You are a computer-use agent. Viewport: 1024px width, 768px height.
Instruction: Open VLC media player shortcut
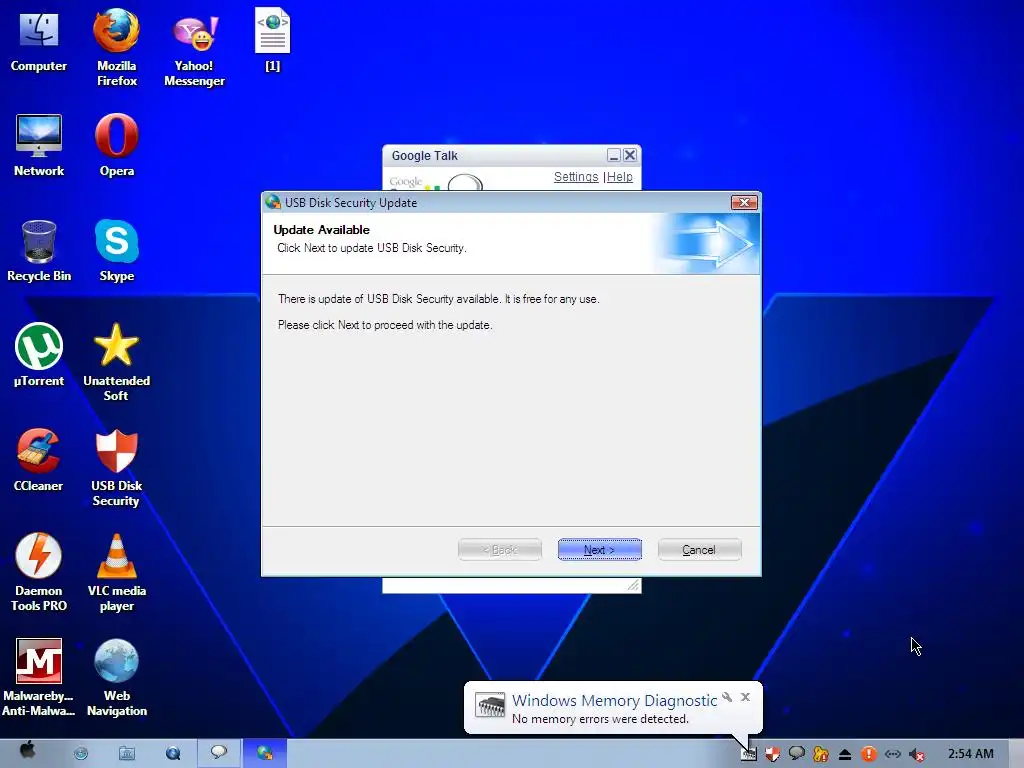tap(116, 573)
